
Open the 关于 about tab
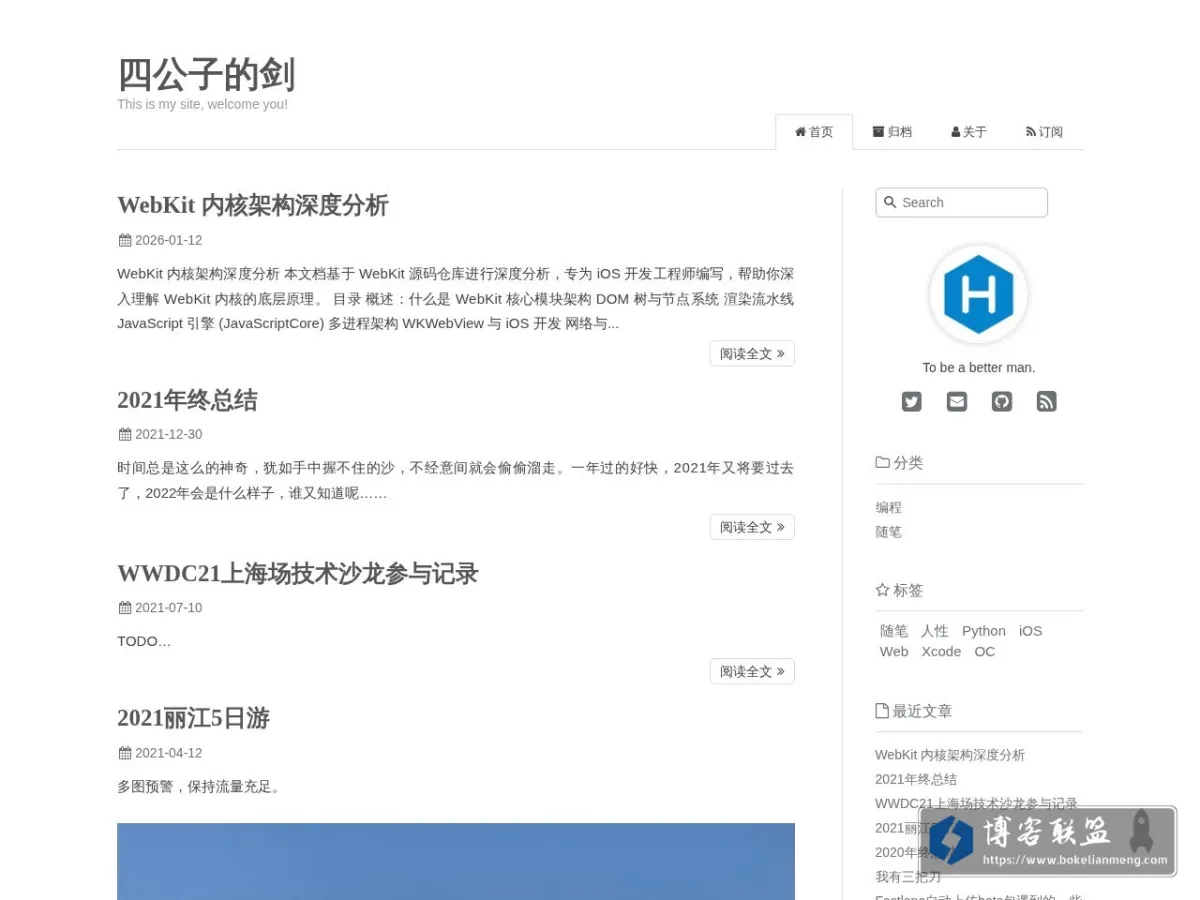click(x=969, y=132)
